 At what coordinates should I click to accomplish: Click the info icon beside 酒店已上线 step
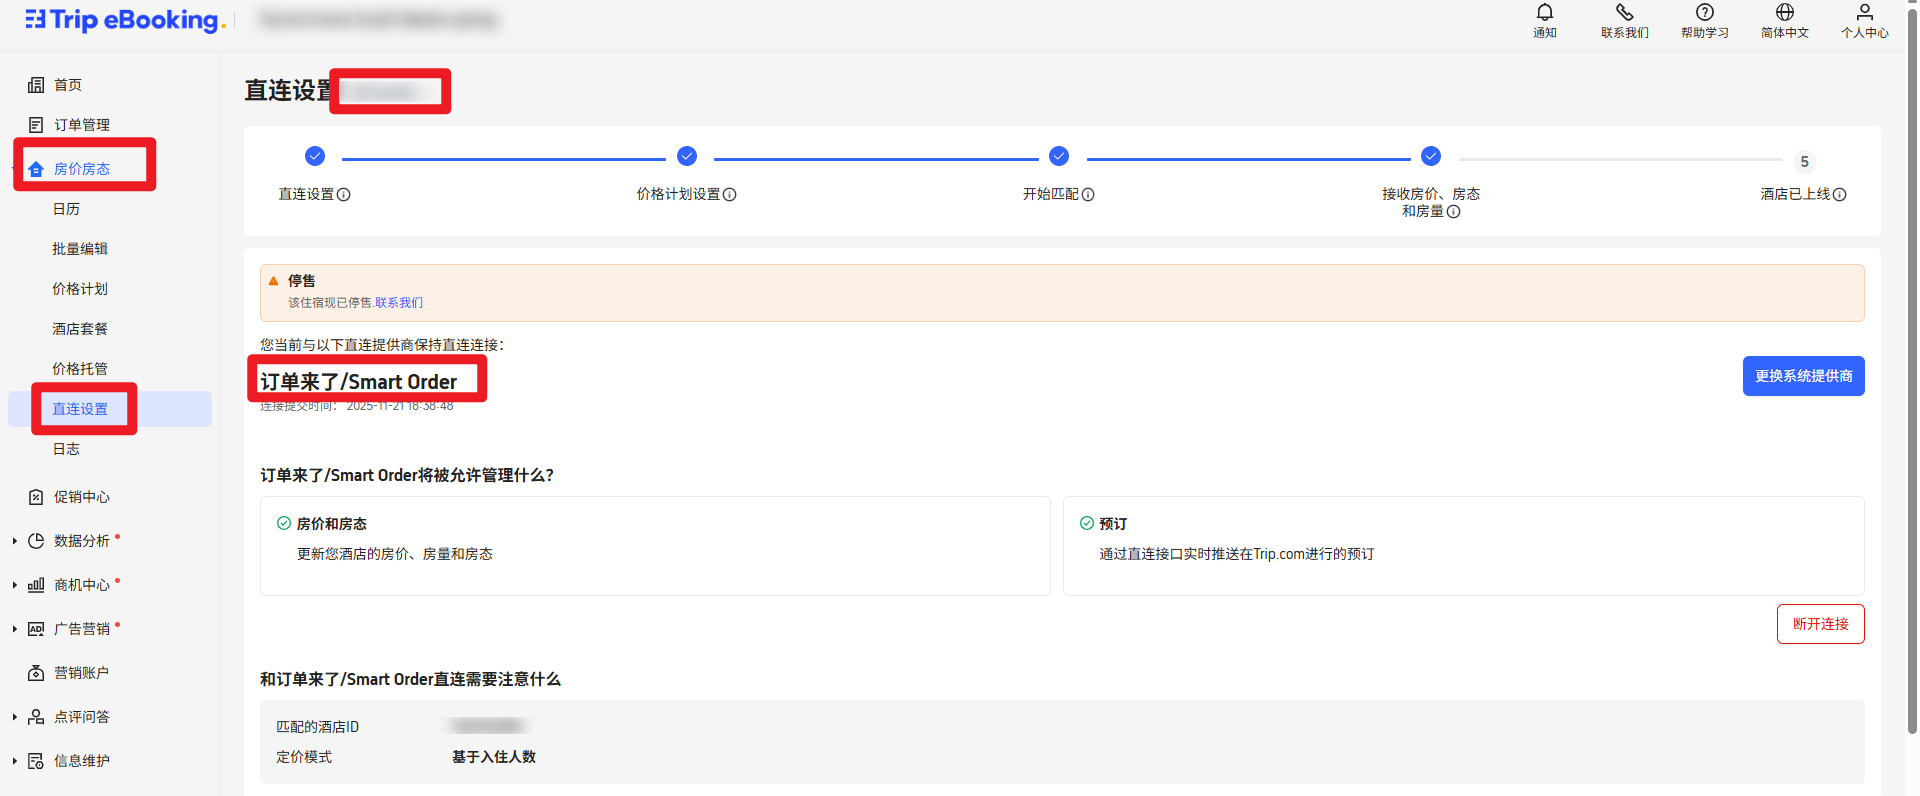[x=1840, y=195]
